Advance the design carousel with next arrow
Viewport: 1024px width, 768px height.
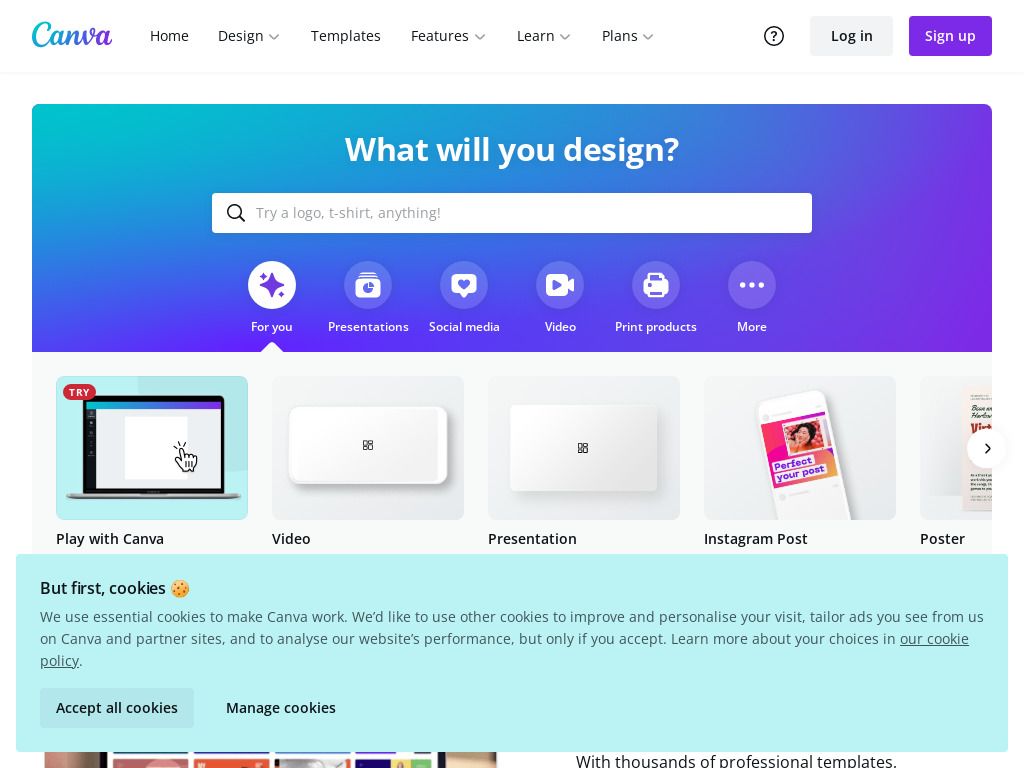coord(987,448)
